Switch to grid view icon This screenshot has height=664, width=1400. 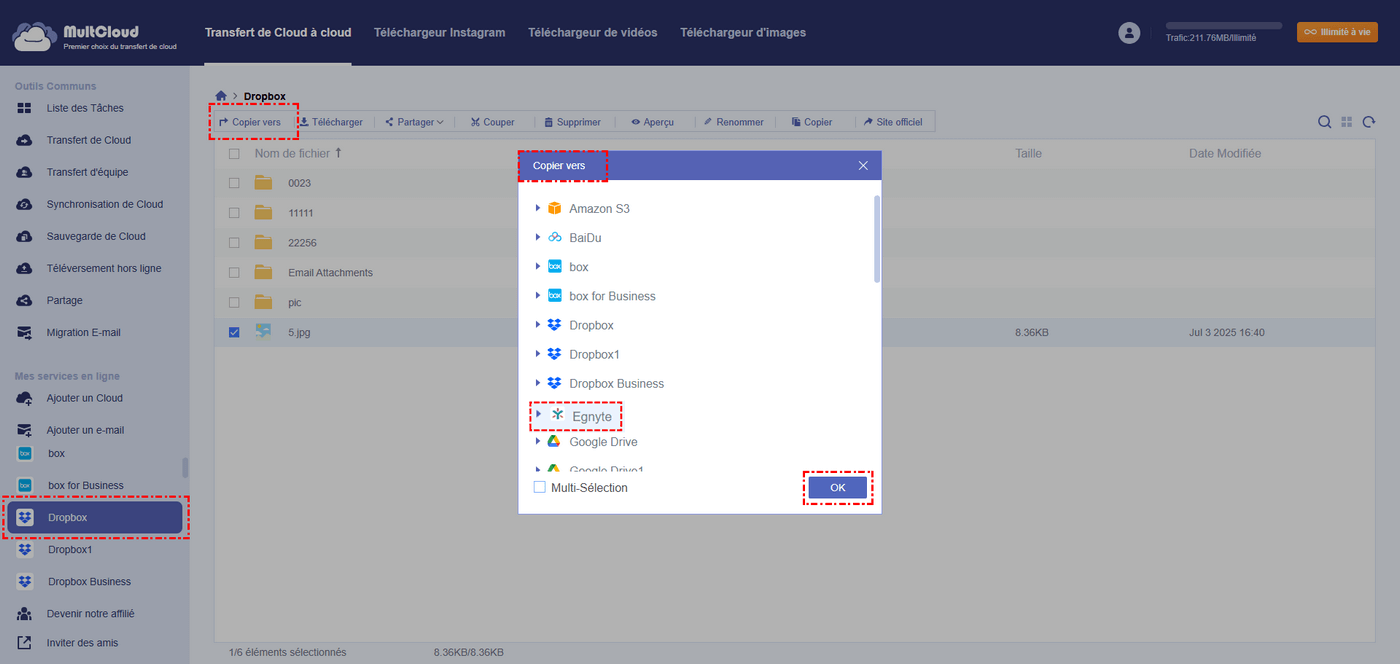click(1347, 122)
